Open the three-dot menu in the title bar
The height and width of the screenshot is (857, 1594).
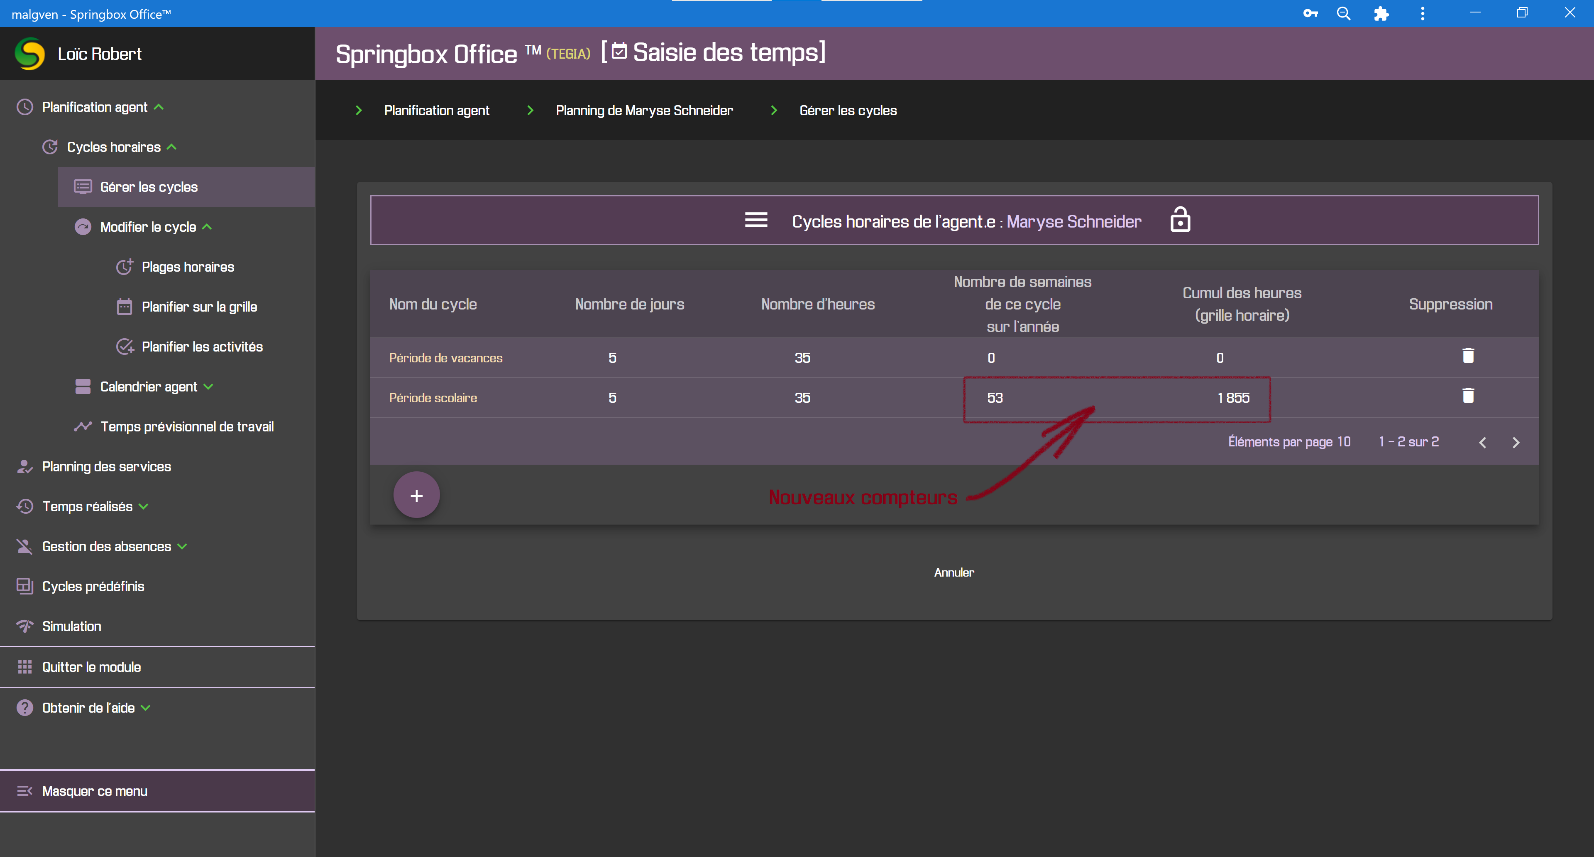pyautogui.click(x=1422, y=13)
